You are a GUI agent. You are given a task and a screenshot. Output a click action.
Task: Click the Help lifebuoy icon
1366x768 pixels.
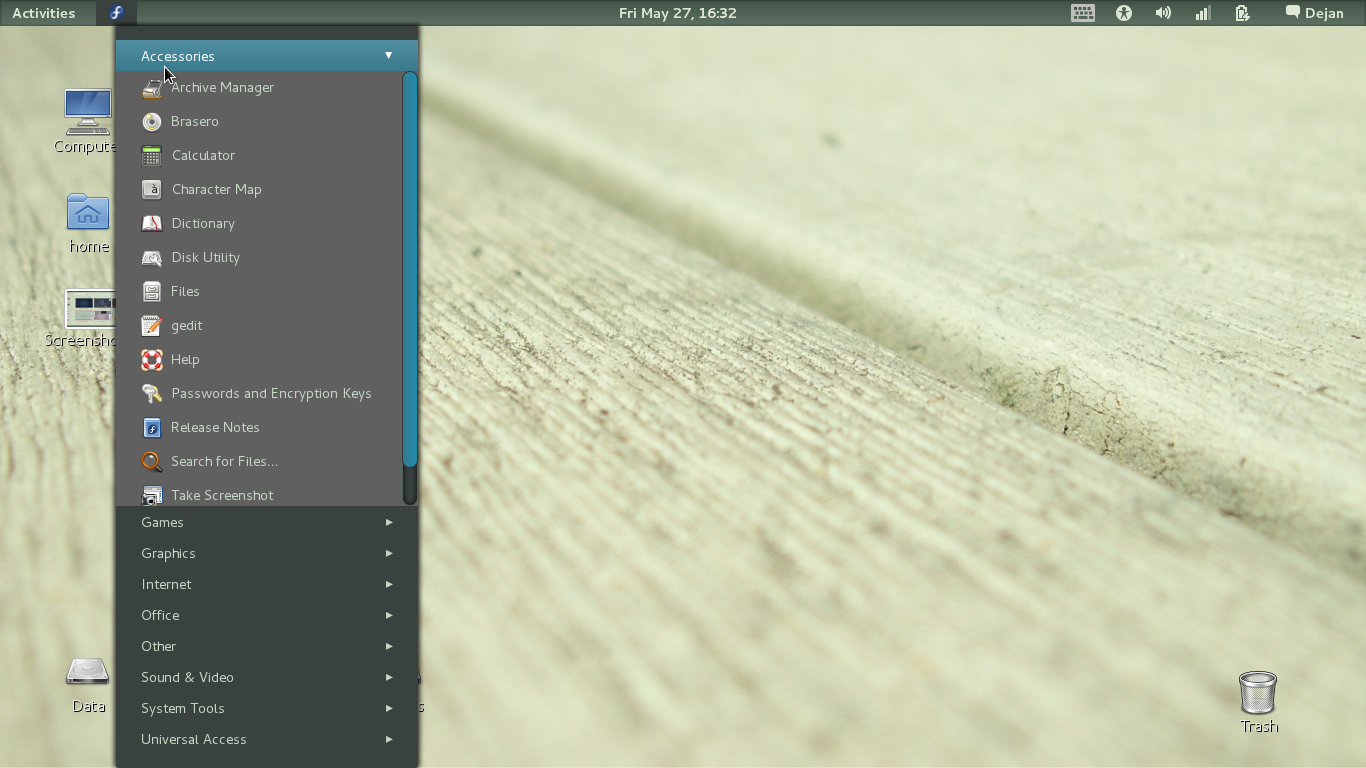(x=152, y=360)
